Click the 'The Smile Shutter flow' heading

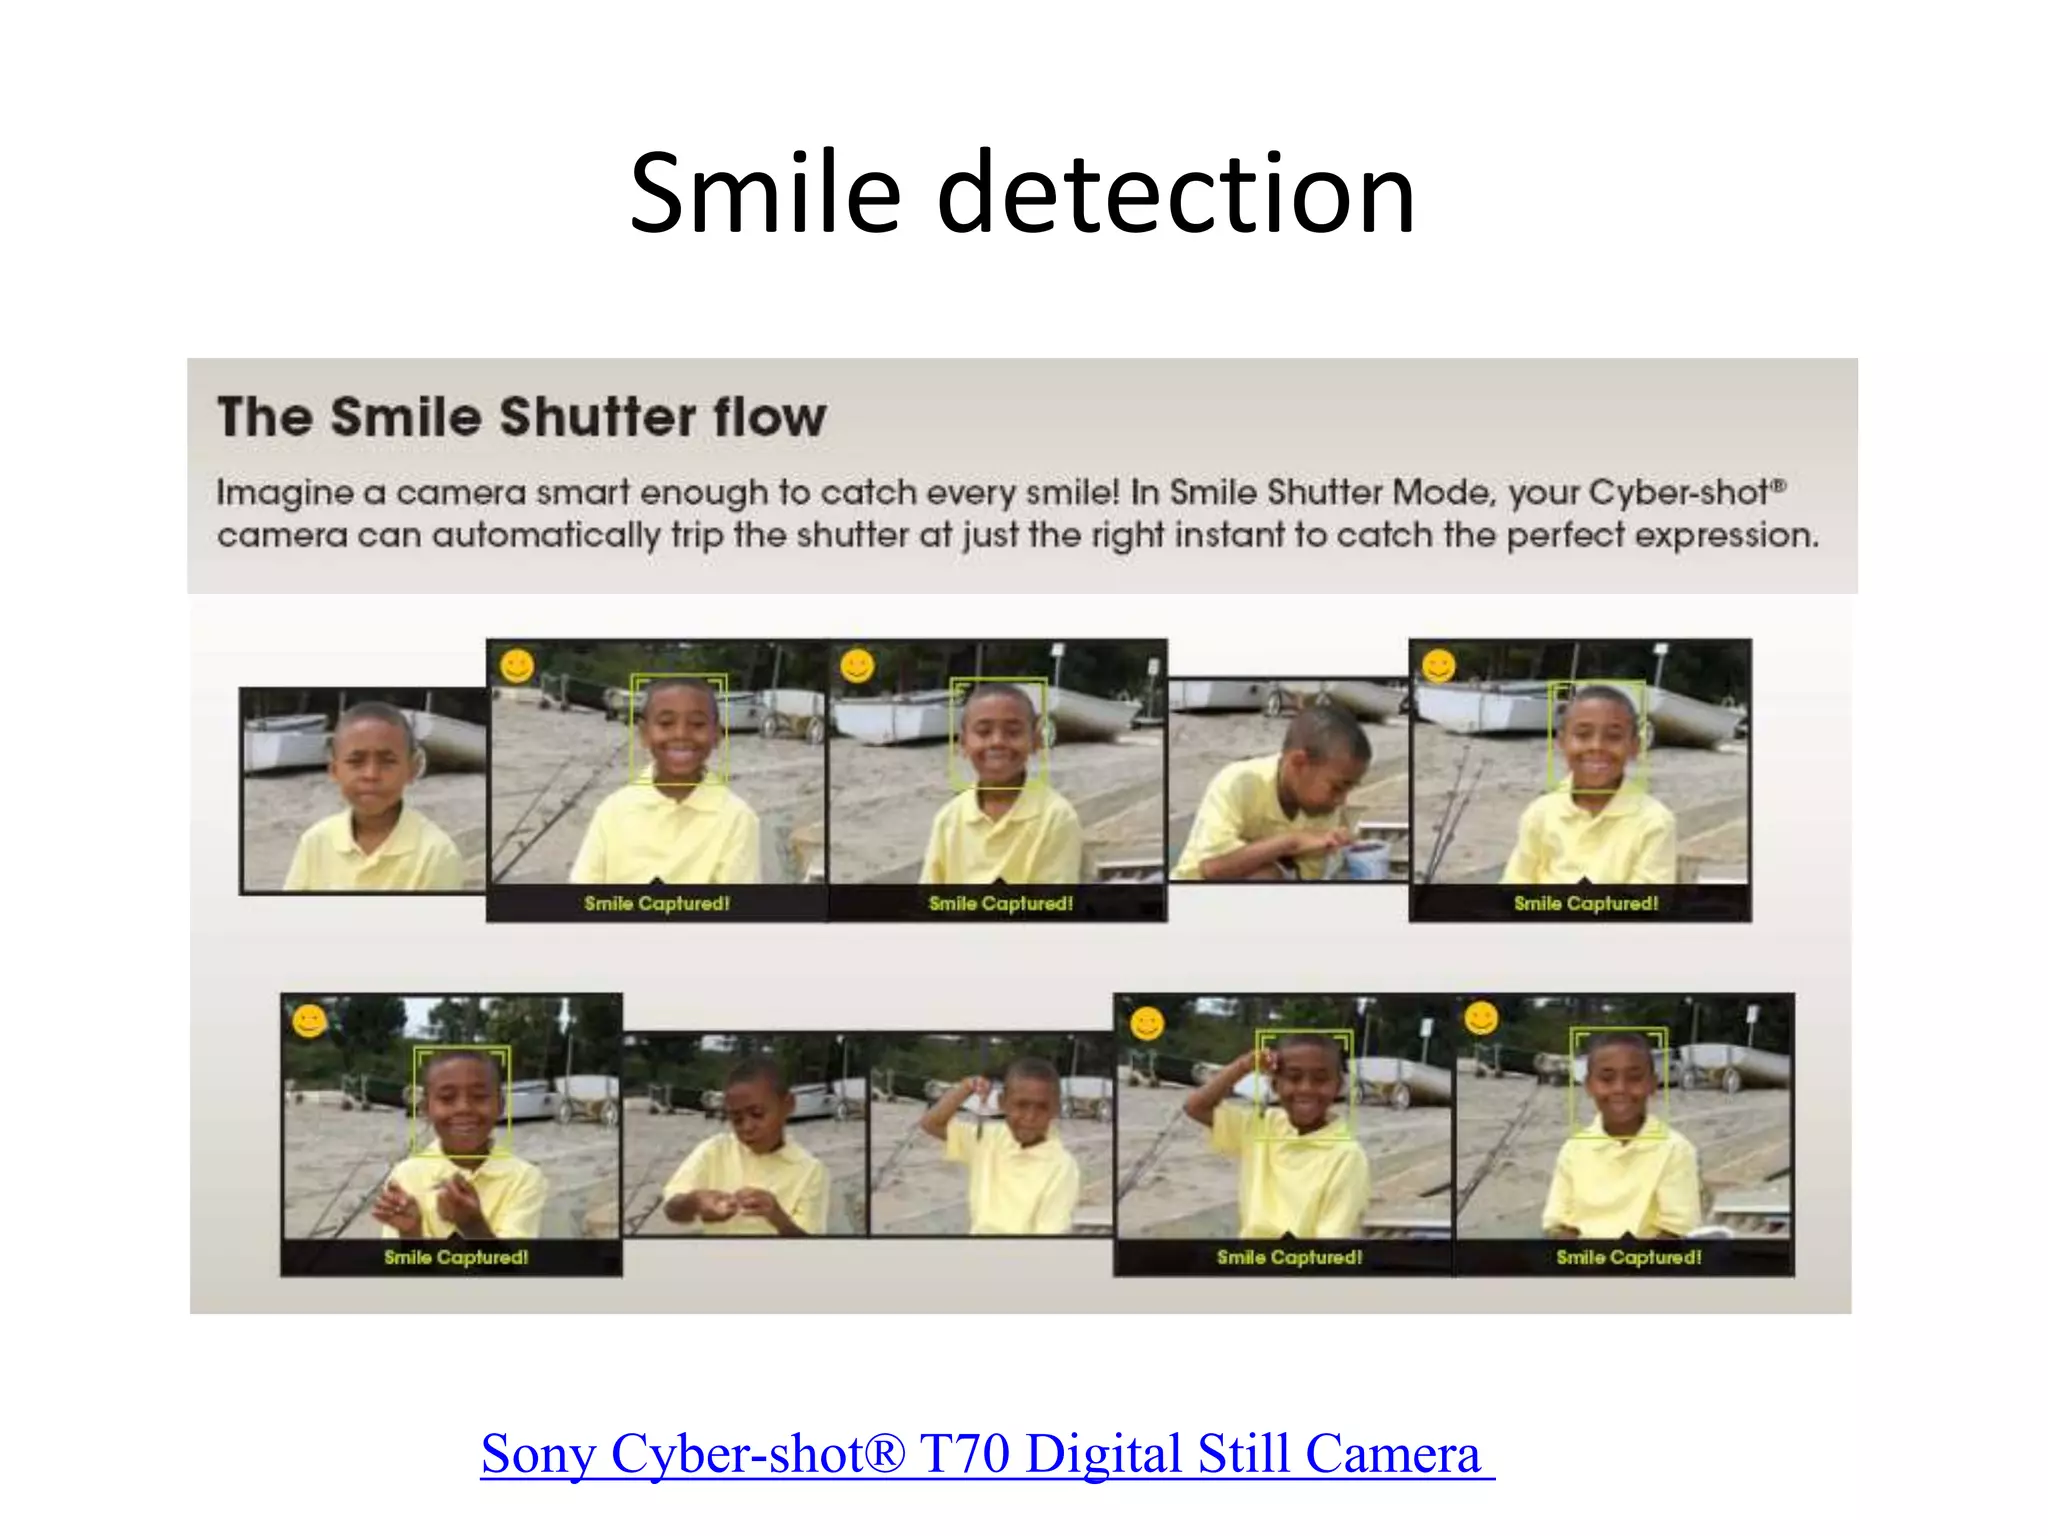click(522, 416)
